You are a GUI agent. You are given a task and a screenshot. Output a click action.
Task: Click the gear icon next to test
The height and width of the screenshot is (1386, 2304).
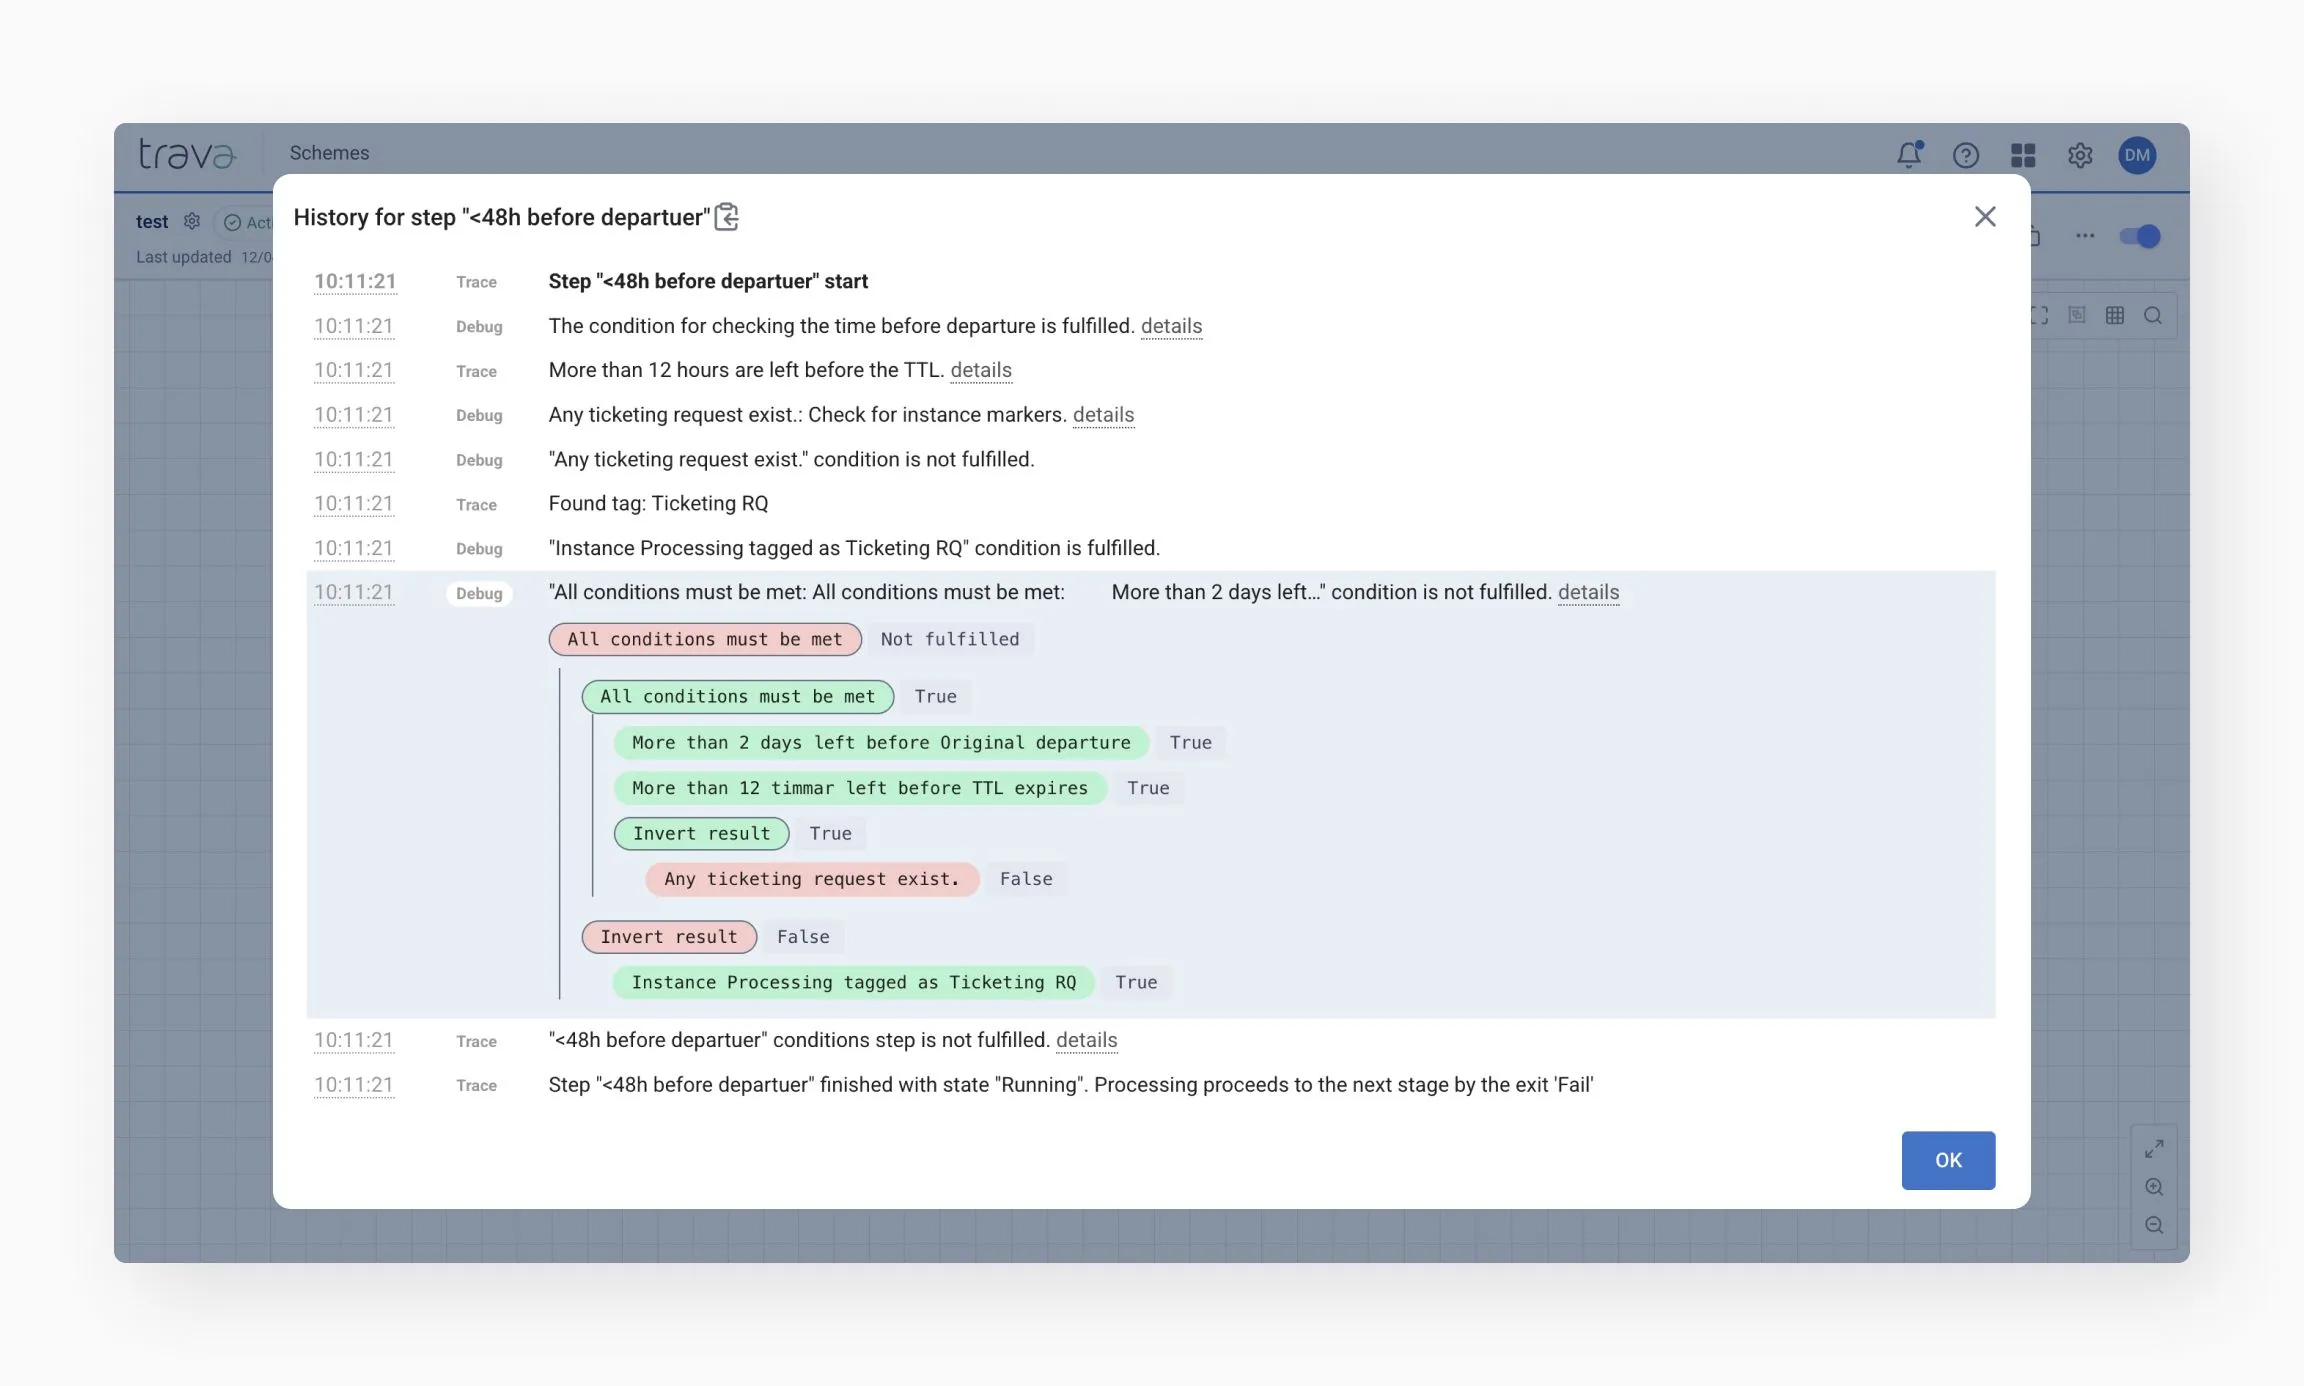tap(192, 221)
